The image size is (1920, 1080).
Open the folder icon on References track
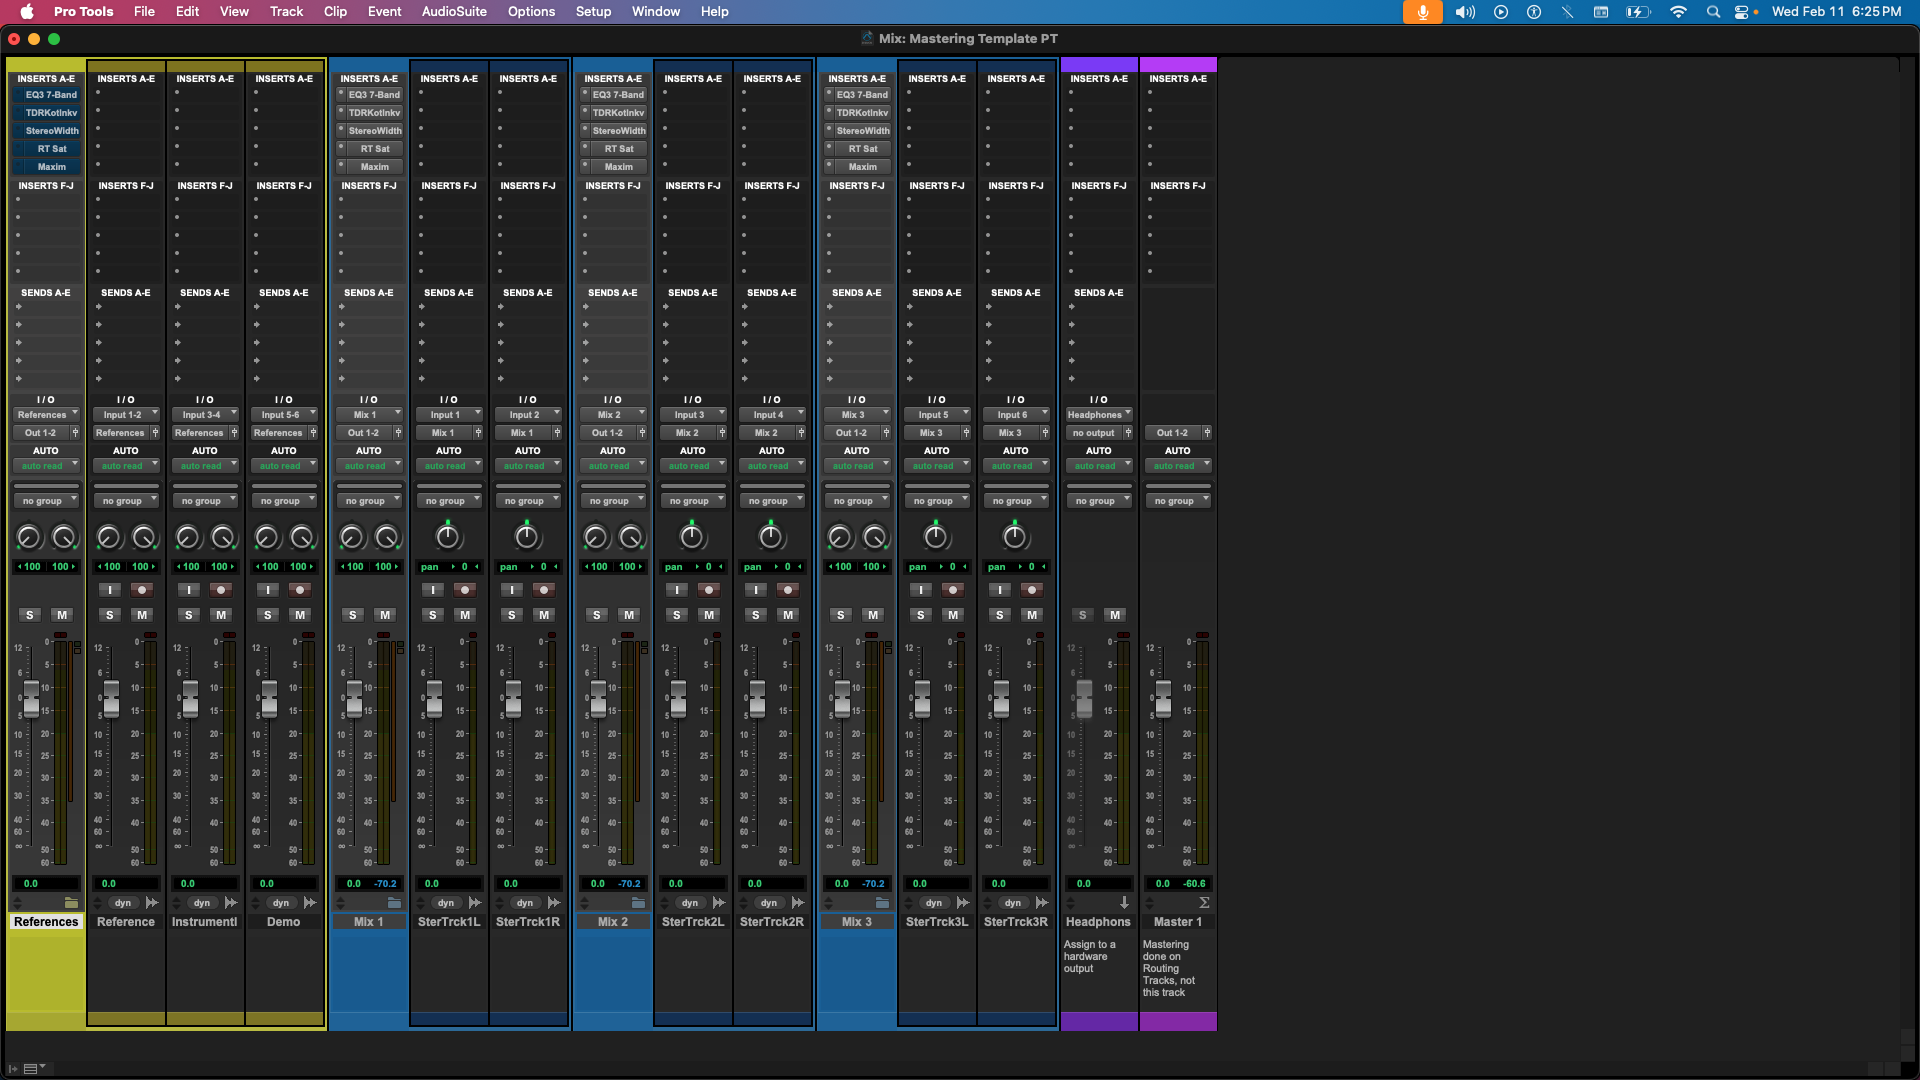[x=71, y=903]
